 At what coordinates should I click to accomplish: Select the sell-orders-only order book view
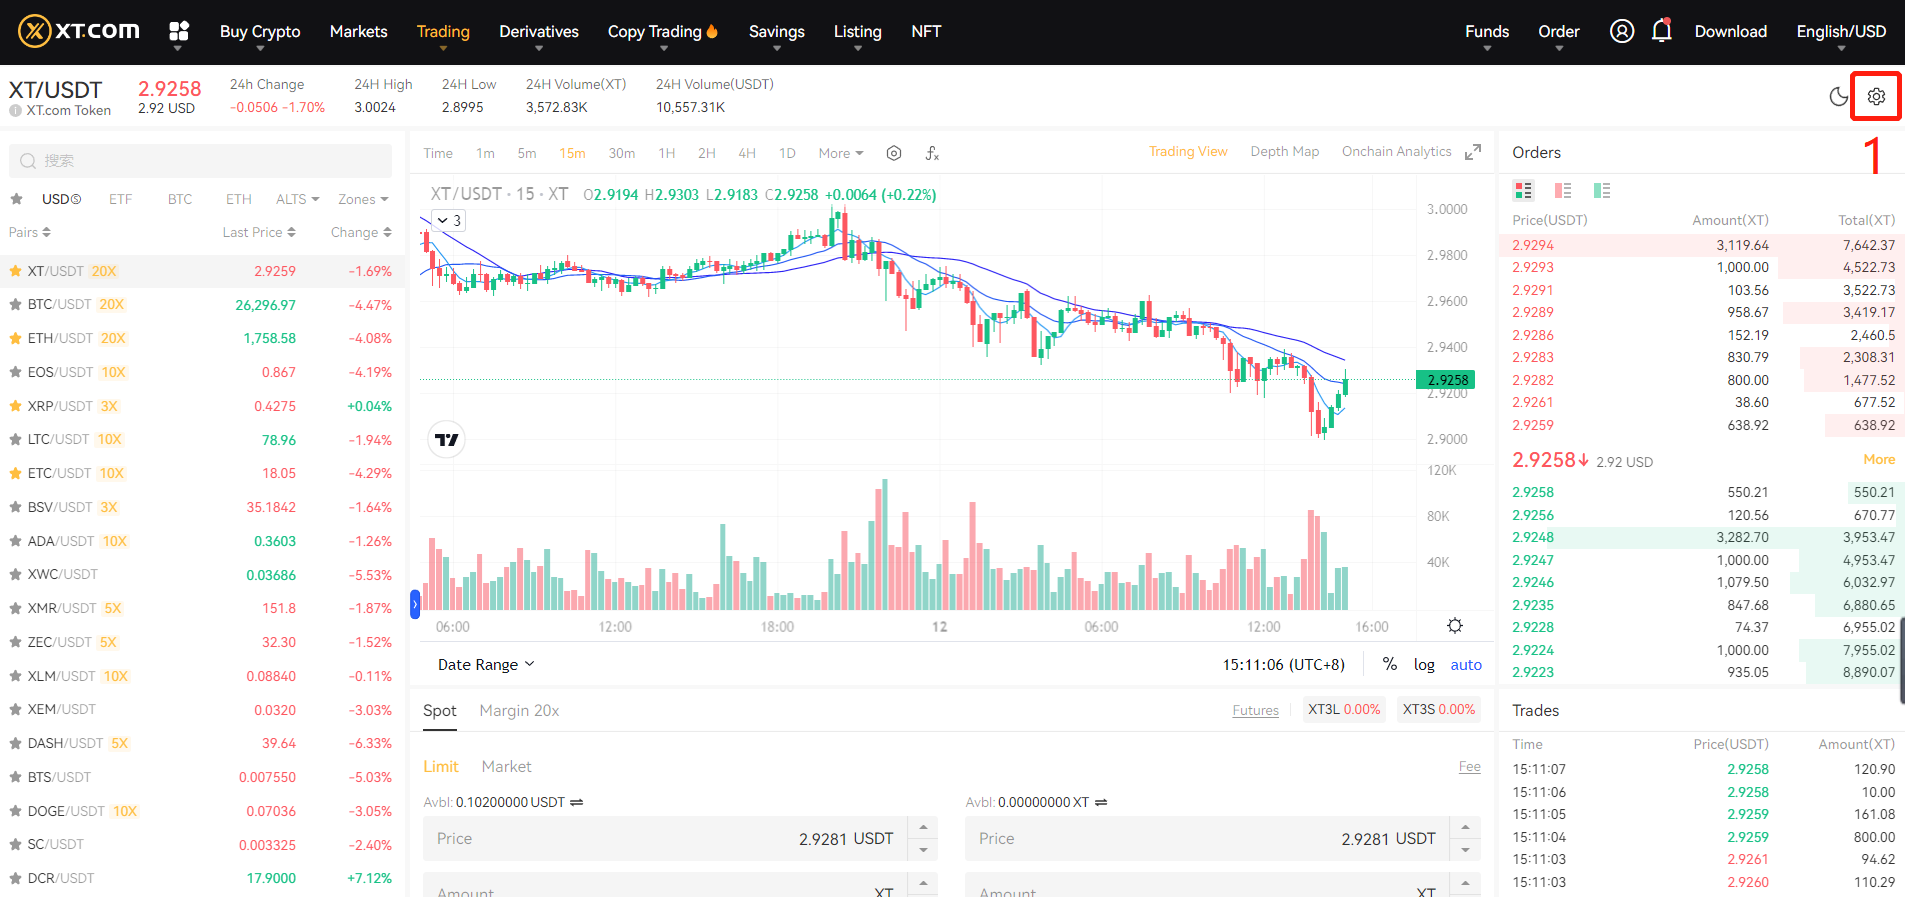click(x=1563, y=190)
